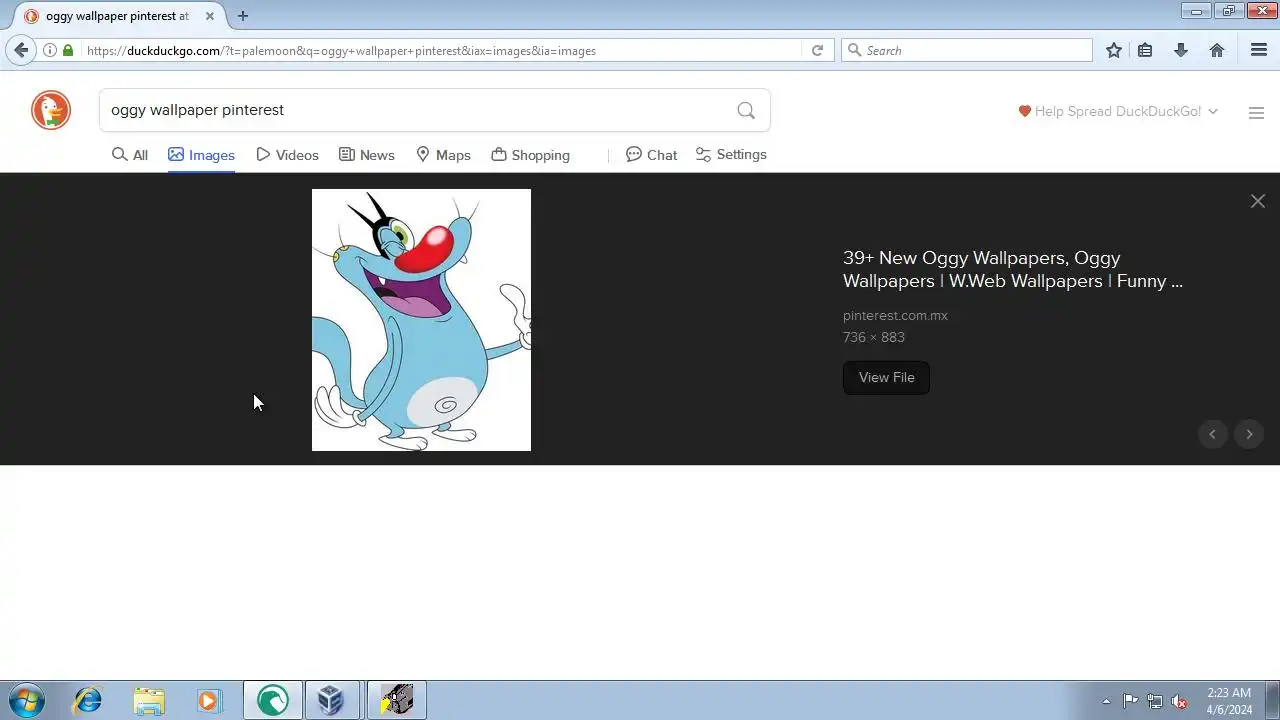Viewport: 1280px width, 720px height.
Task: Show hidden system tray icons
Action: point(1106,701)
